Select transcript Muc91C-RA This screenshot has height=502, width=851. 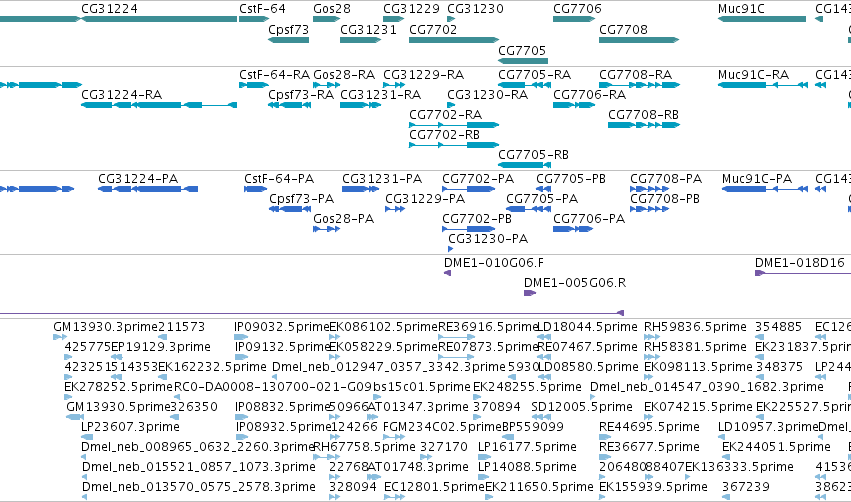[x=763, y=85]
